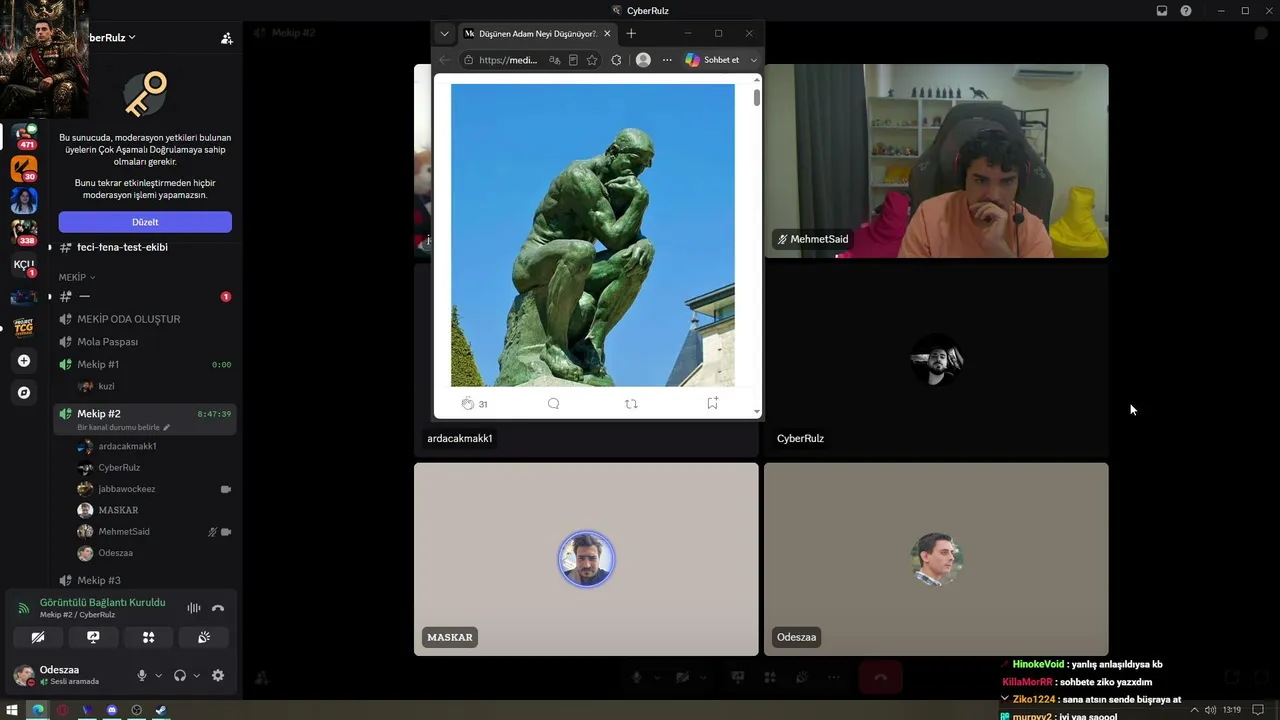Open OBS Studio from the taskbar
The image size is (1280, 720).
137,710
